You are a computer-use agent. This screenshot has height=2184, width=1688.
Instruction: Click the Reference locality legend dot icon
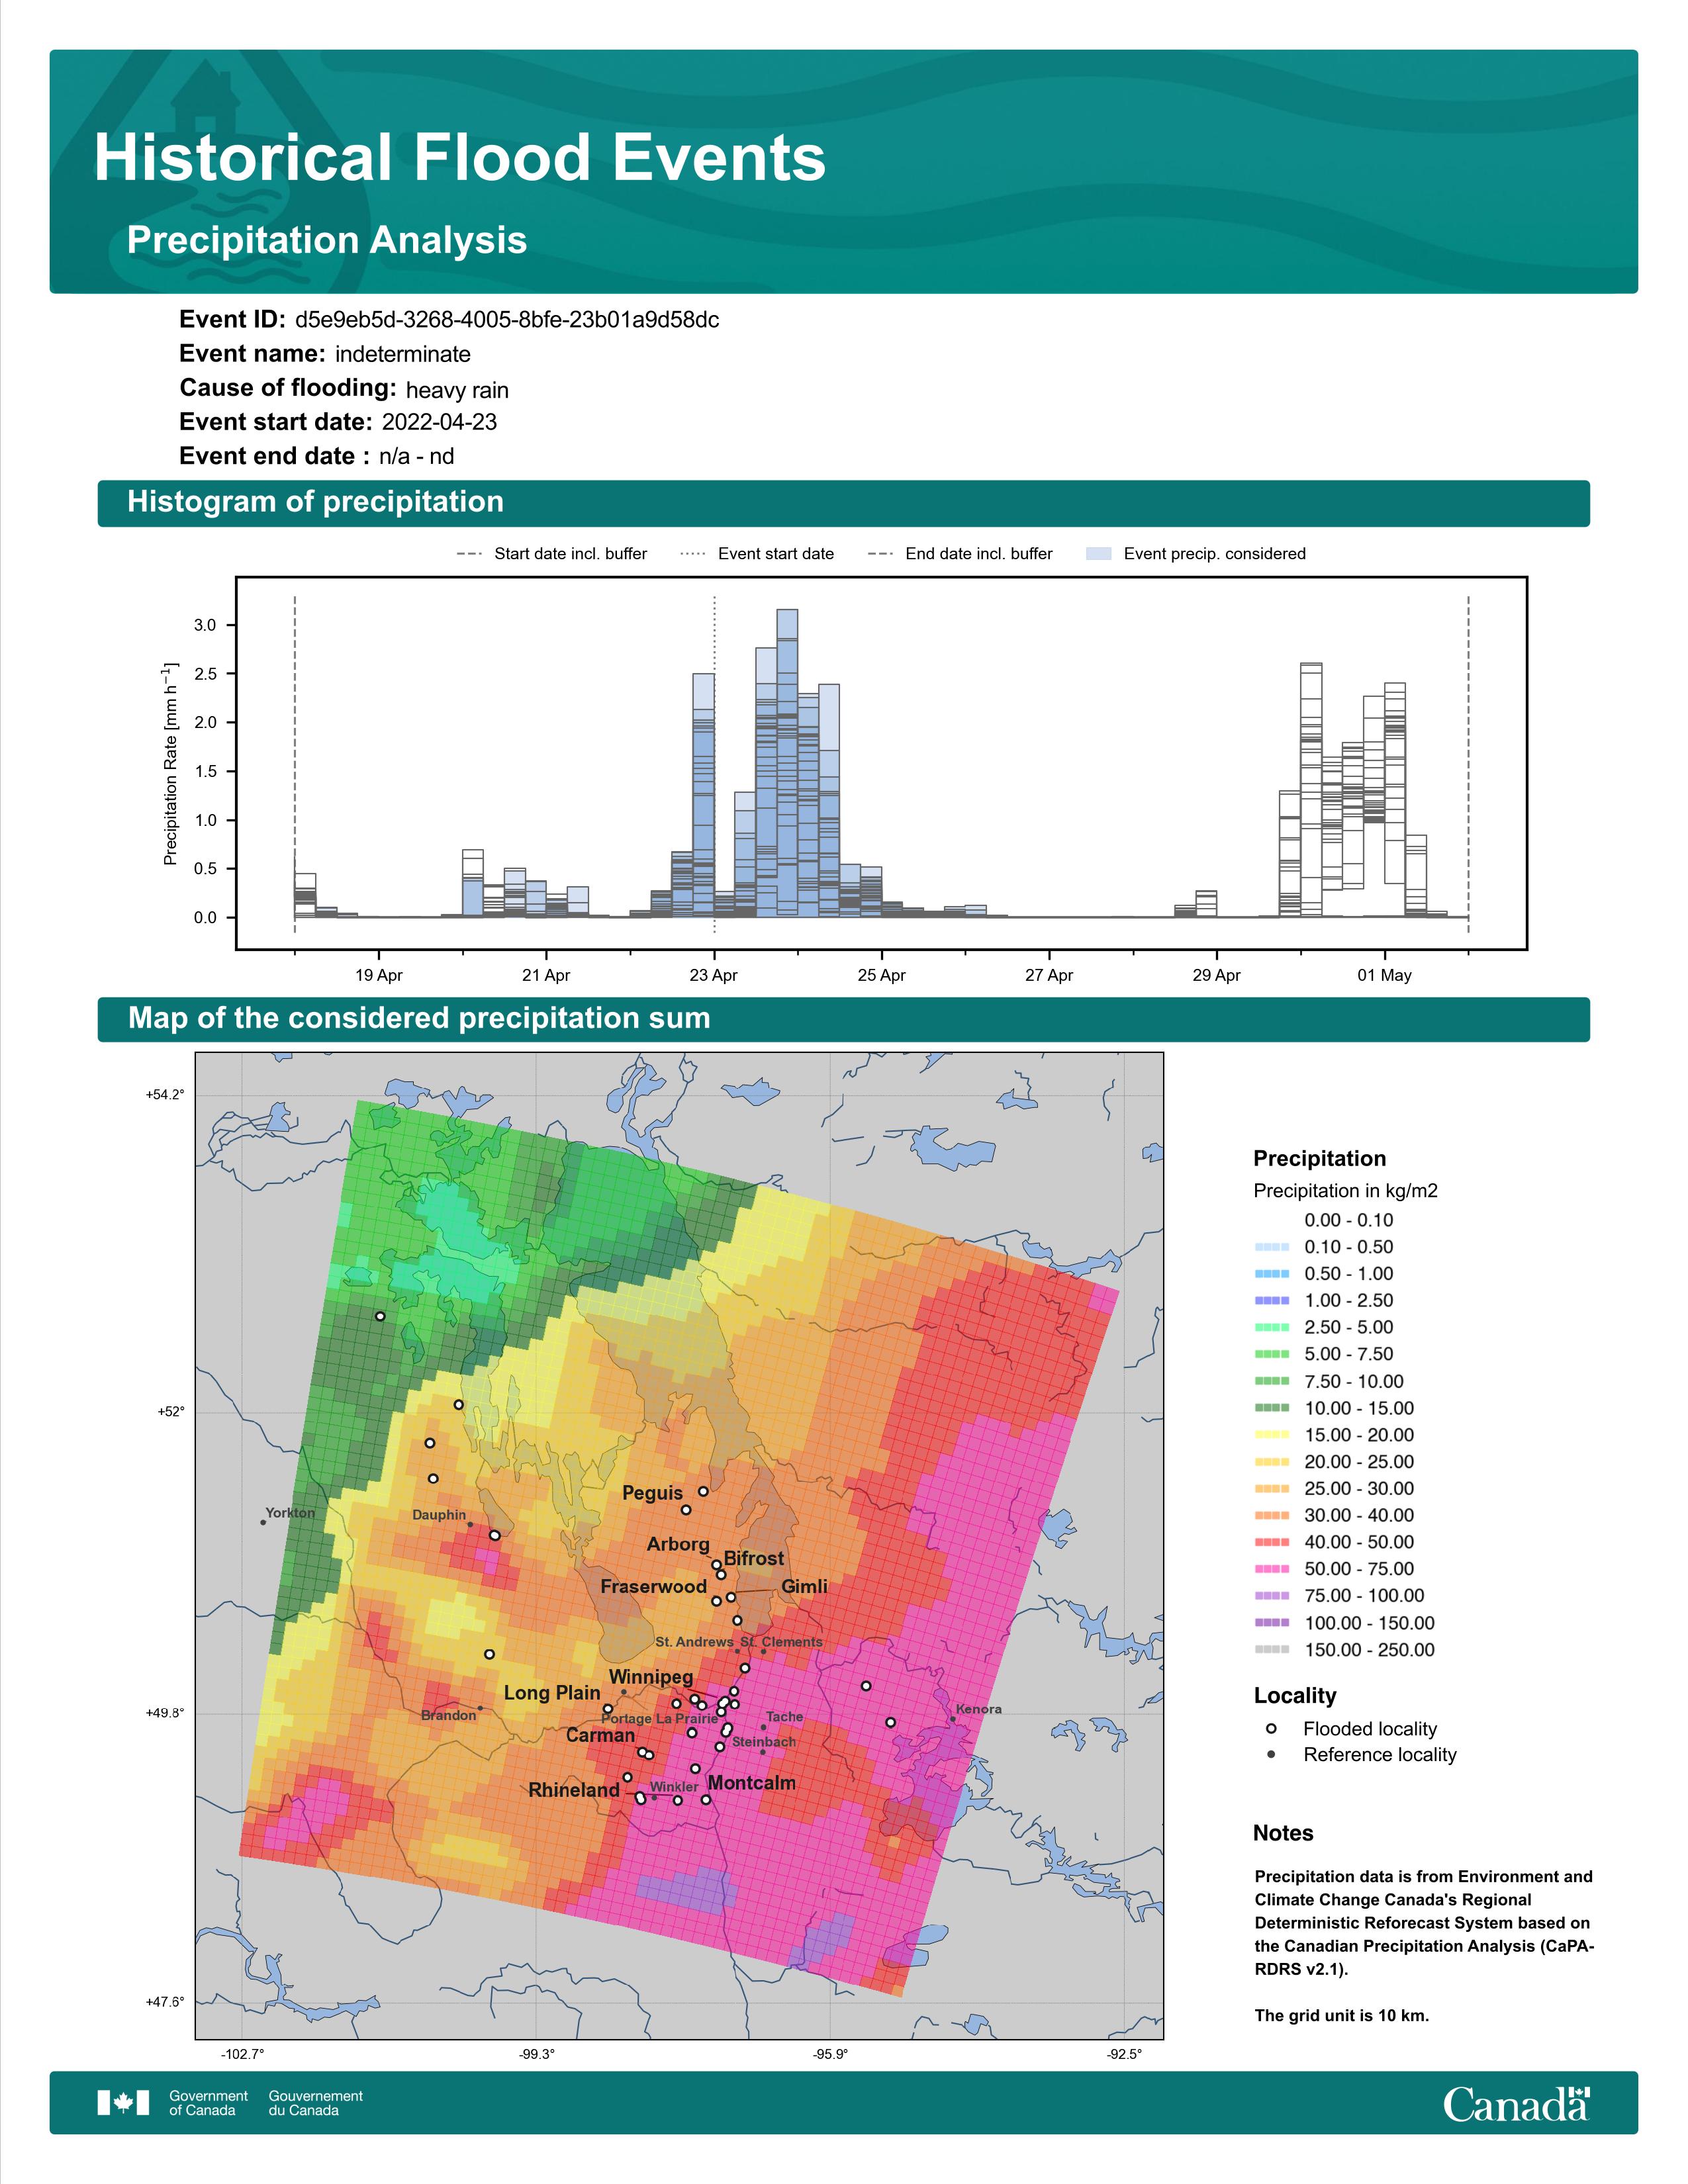(1271, 1754)
